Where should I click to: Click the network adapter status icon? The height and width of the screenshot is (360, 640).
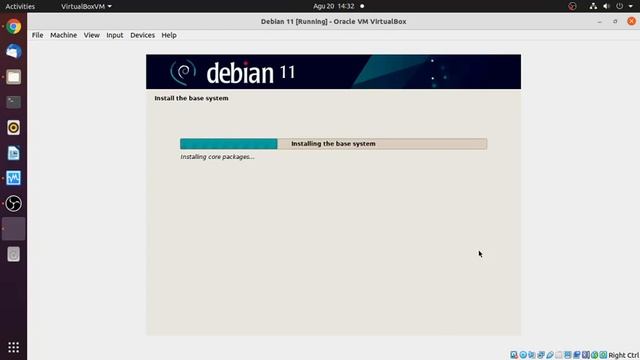pyautogui.click(x=541, y=355)
